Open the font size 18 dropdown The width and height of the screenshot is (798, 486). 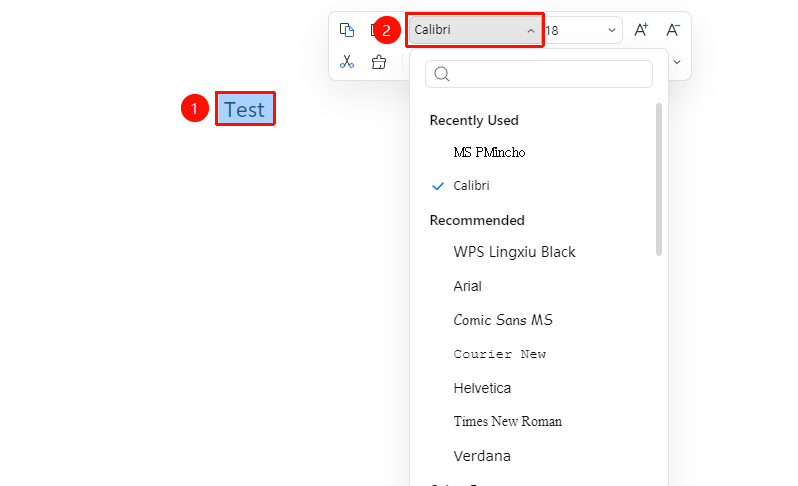tap(612, 30)
